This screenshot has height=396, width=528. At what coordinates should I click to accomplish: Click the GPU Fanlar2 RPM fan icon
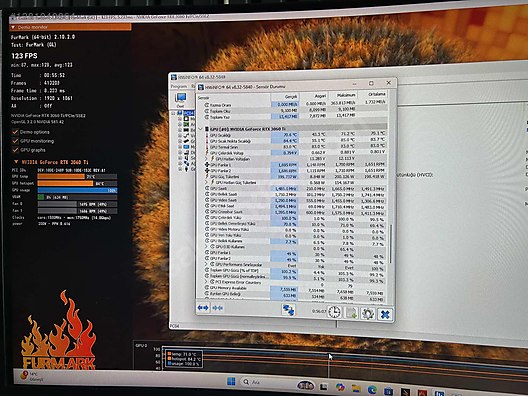pos(207,170)
